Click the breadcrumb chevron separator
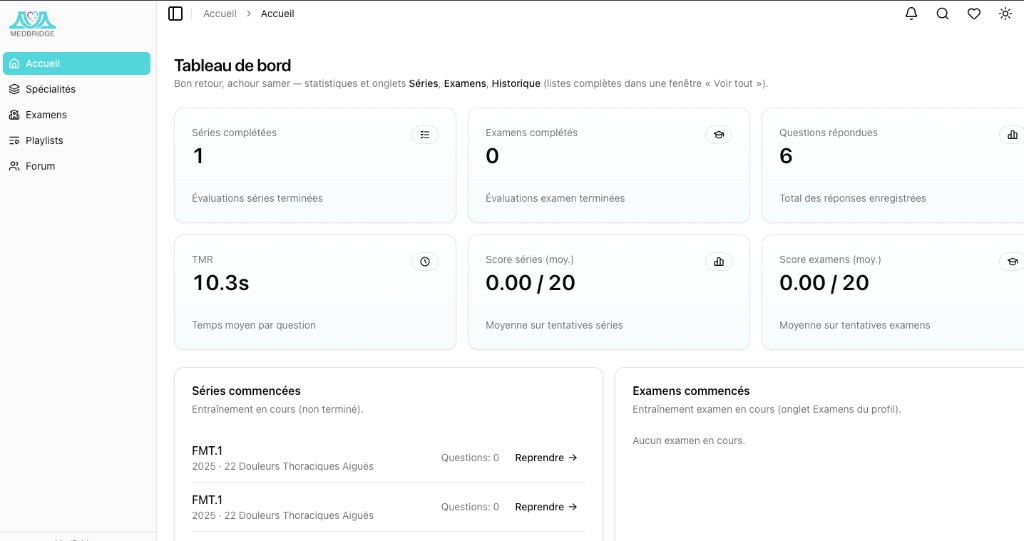 (x=249, y=14)
